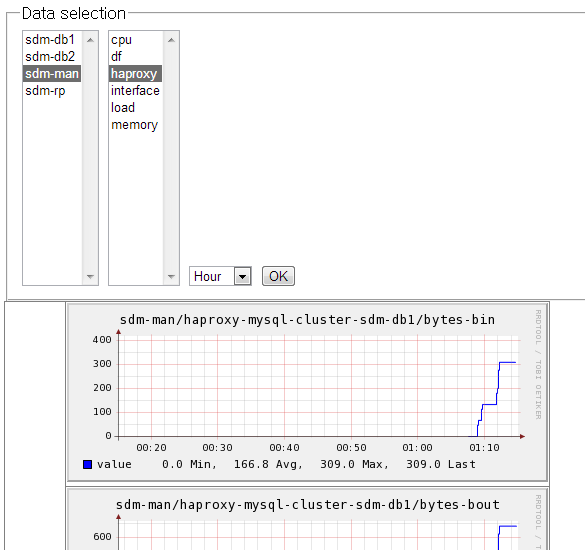Click the 309.0 Max value

354,465
